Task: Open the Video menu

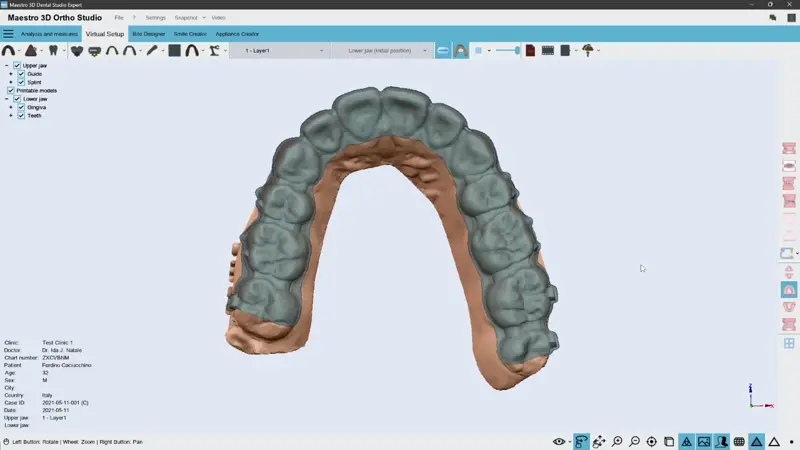Action: point(218,18)
